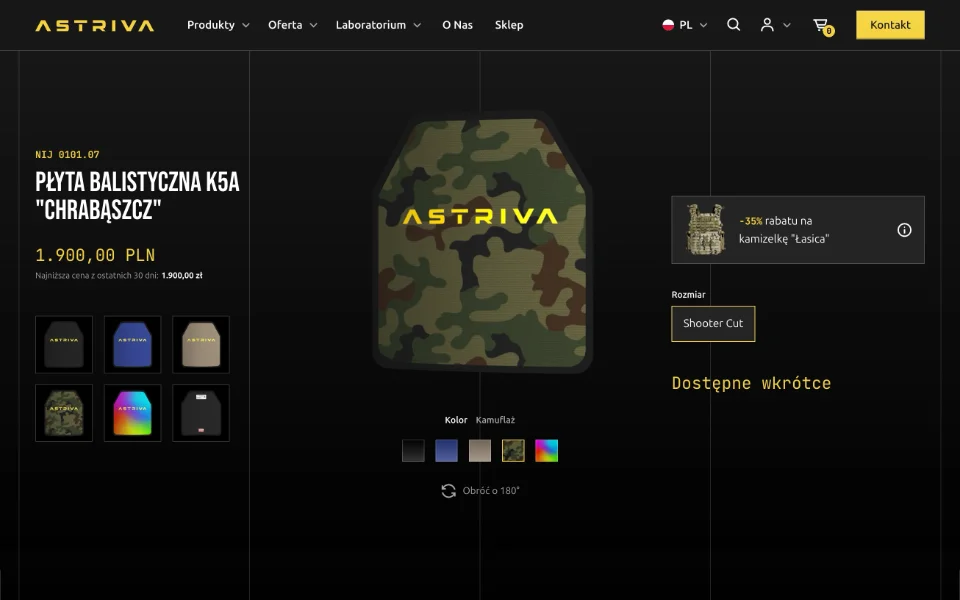Expand the Oferta menu chevron
The width and height of the screenshot is (960, 600).
pos(313,26)
